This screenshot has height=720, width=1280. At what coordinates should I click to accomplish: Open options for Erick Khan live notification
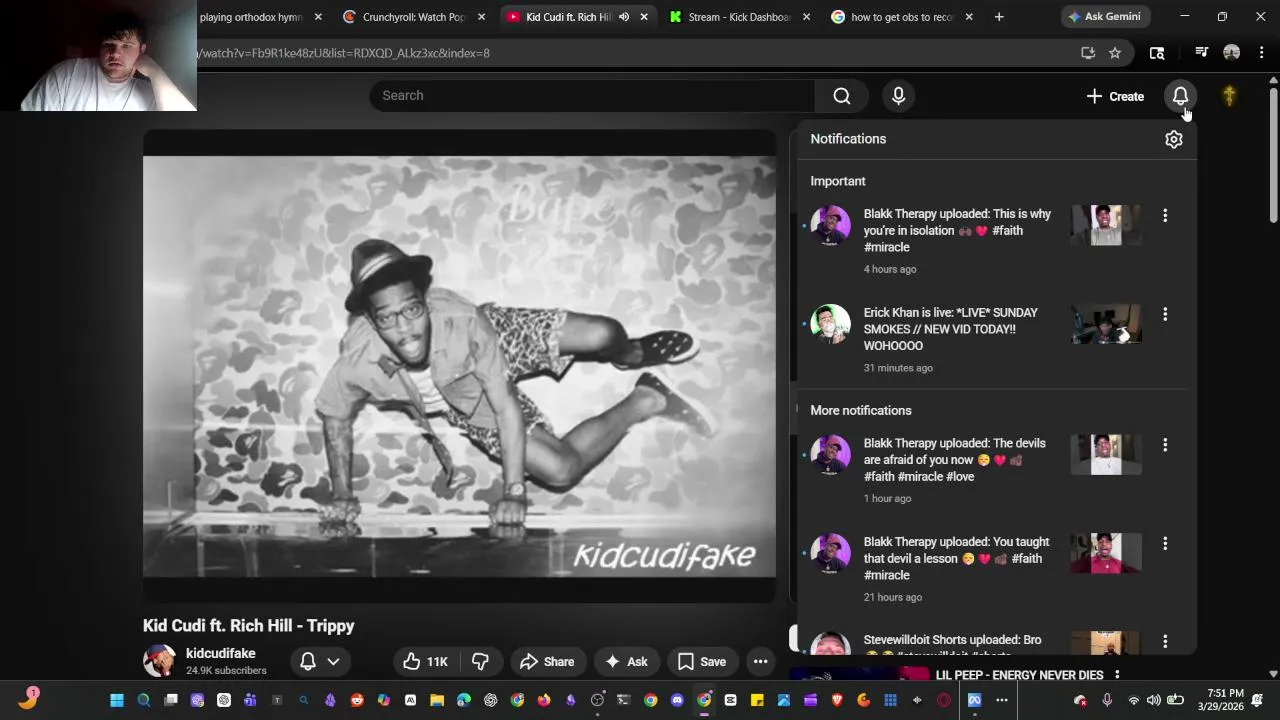1165,314
